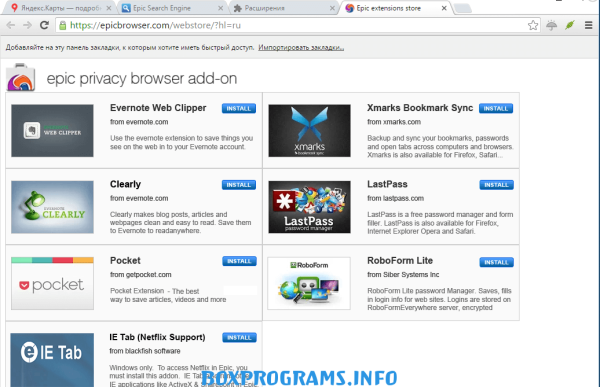The width and height of the screenshot is (600, 387).
Task: Click the Xmarks Bookmark Sync title
Action: (420, 108)
